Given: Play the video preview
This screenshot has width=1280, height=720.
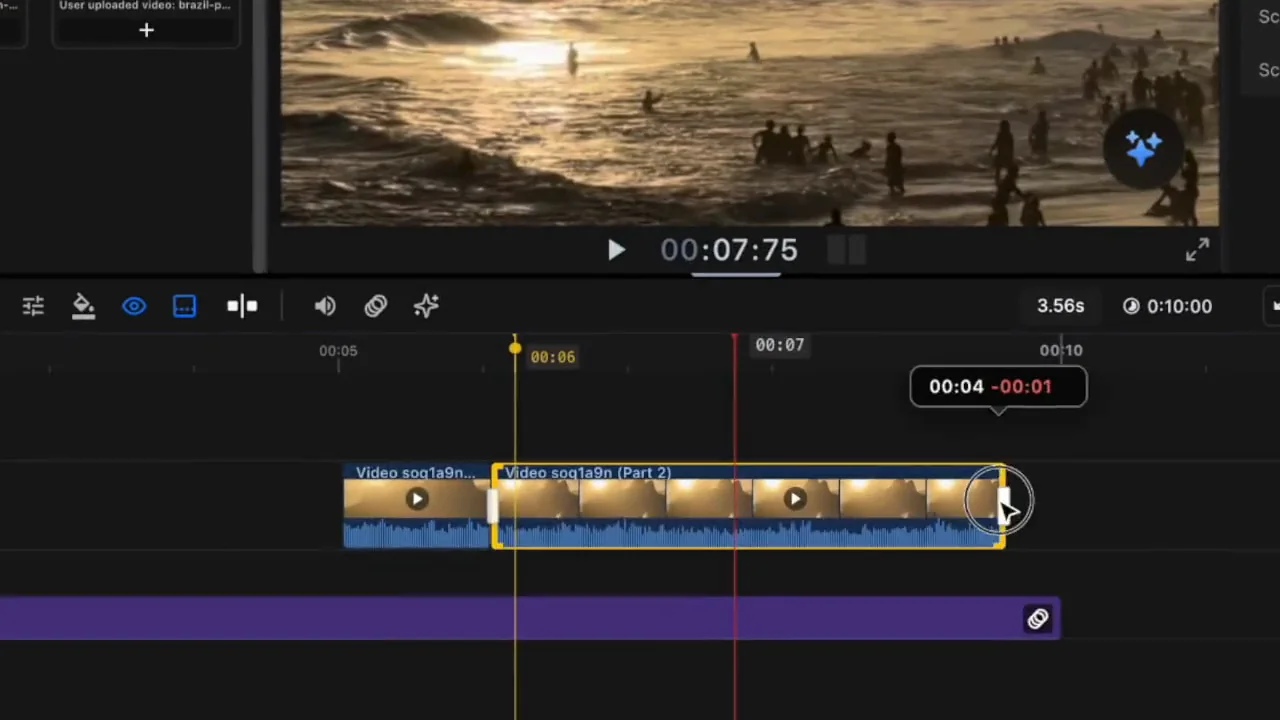Looking at the screenshot, I should tap(616, 250).
